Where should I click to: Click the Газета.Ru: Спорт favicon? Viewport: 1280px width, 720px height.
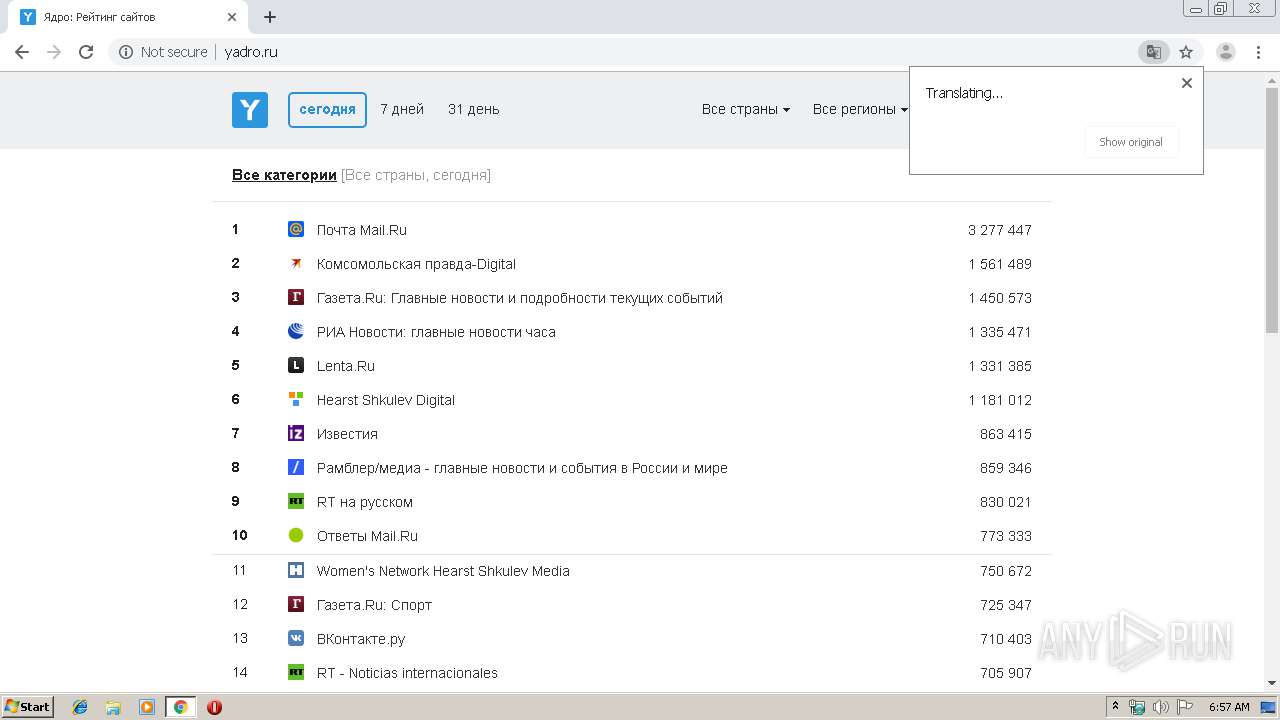point(296,604)
